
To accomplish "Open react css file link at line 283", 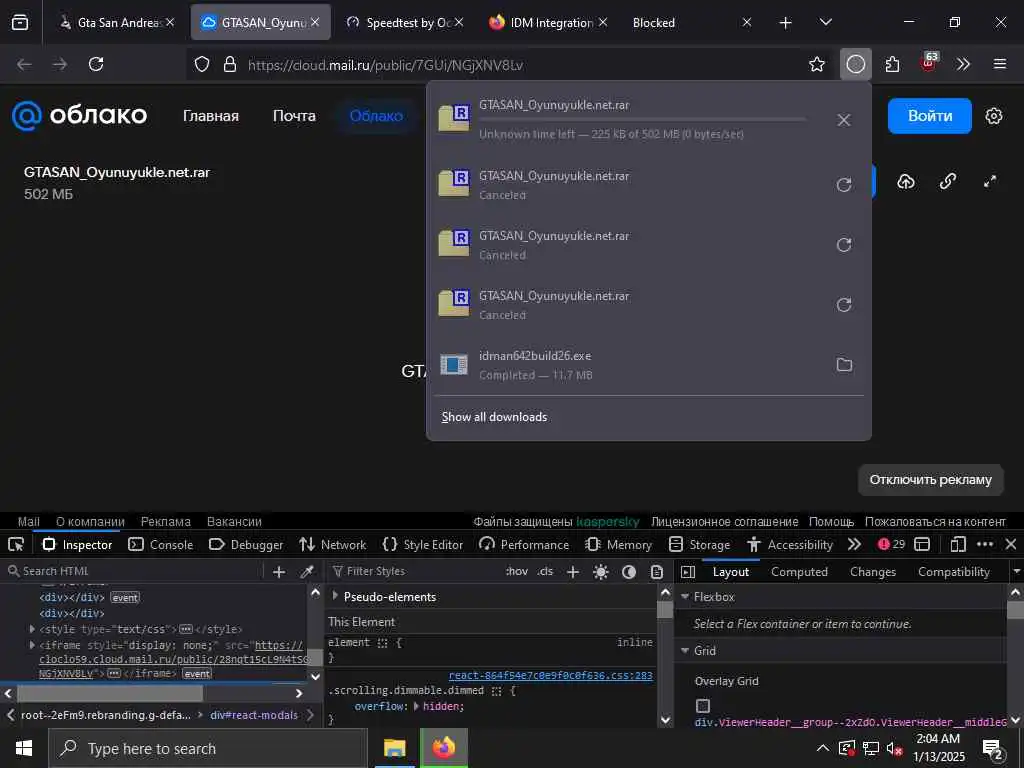I will (x=551, y=676).
